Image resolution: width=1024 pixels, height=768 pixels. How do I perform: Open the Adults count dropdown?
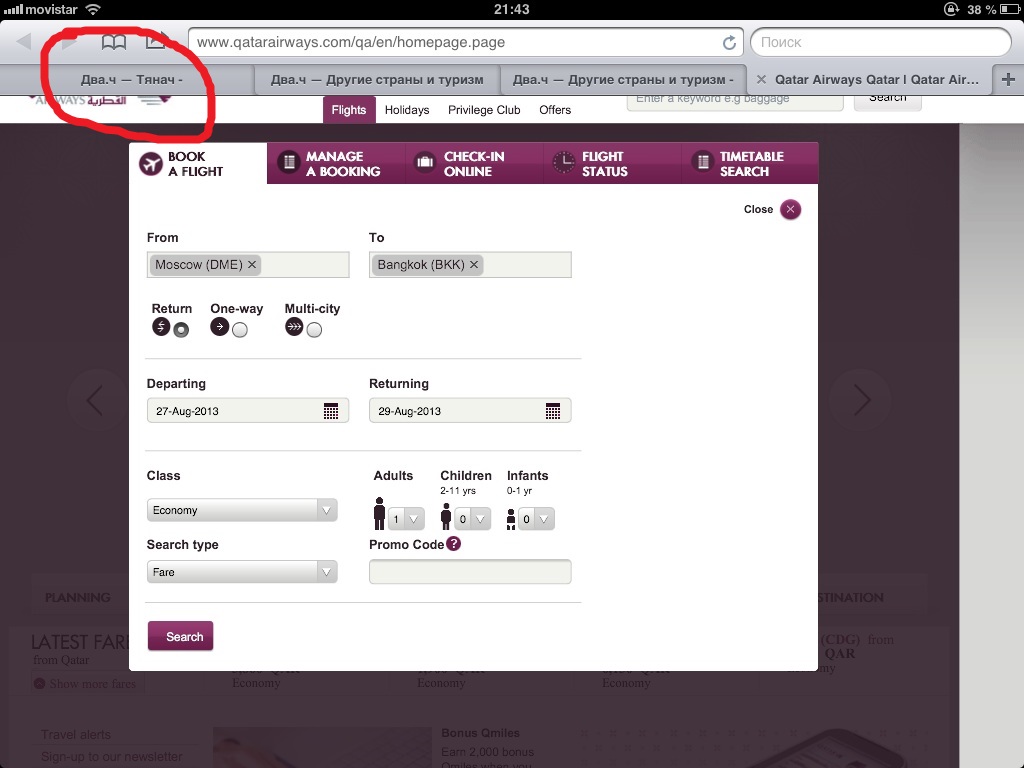click(x=406, y=519)
